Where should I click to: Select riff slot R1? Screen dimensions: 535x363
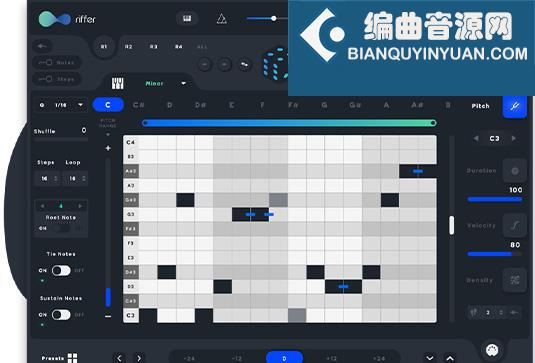[104, 46]
